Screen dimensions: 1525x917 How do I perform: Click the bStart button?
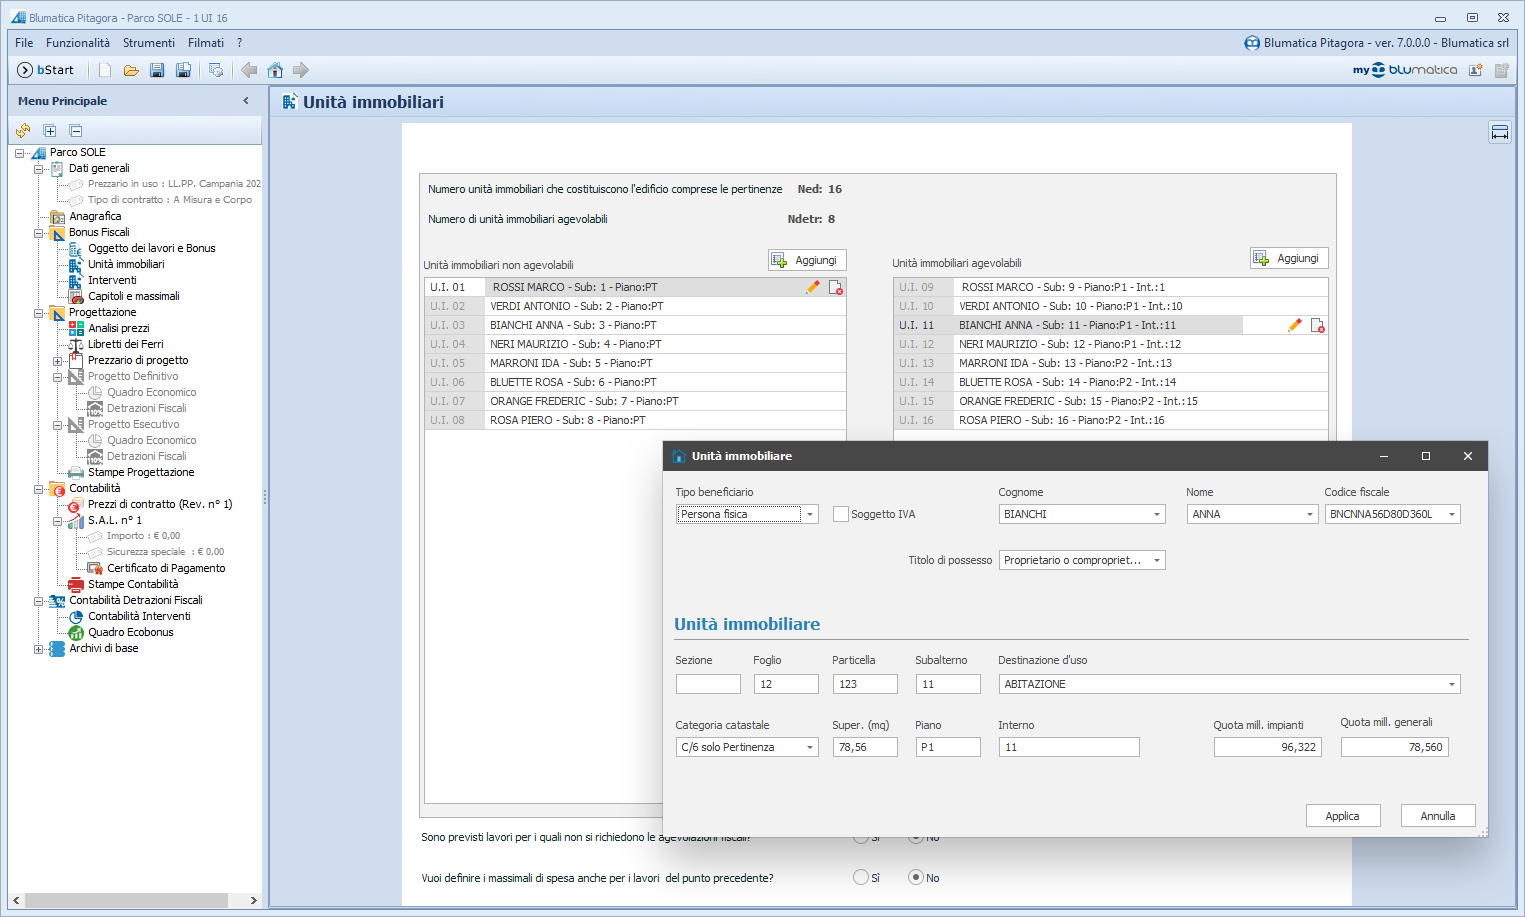click(46, 70)
